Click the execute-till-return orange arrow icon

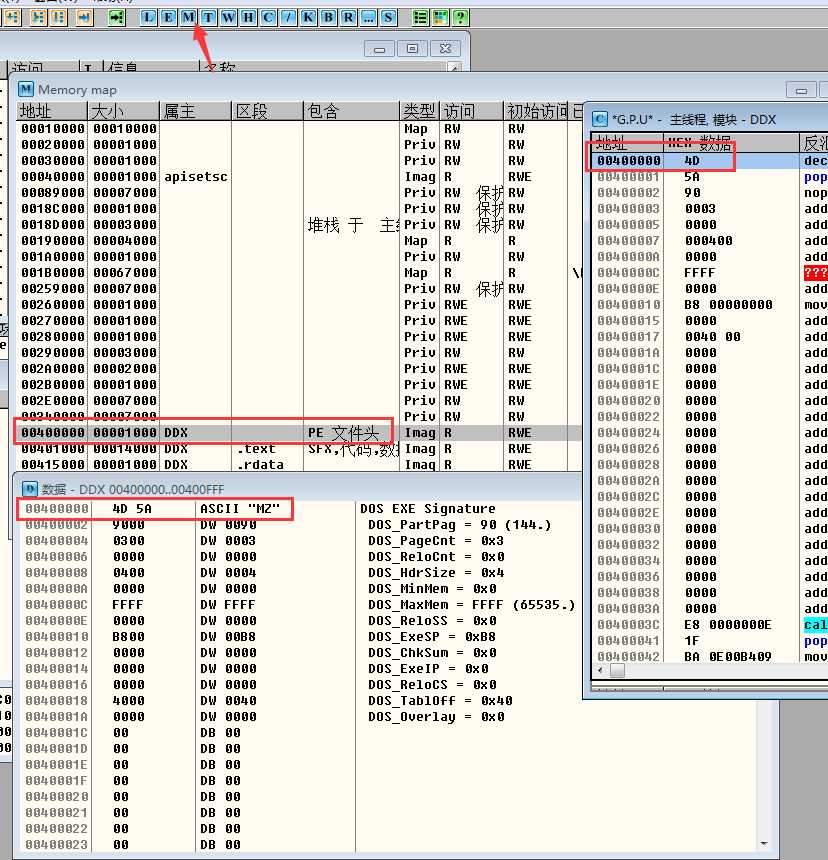(x=84, y=18)
